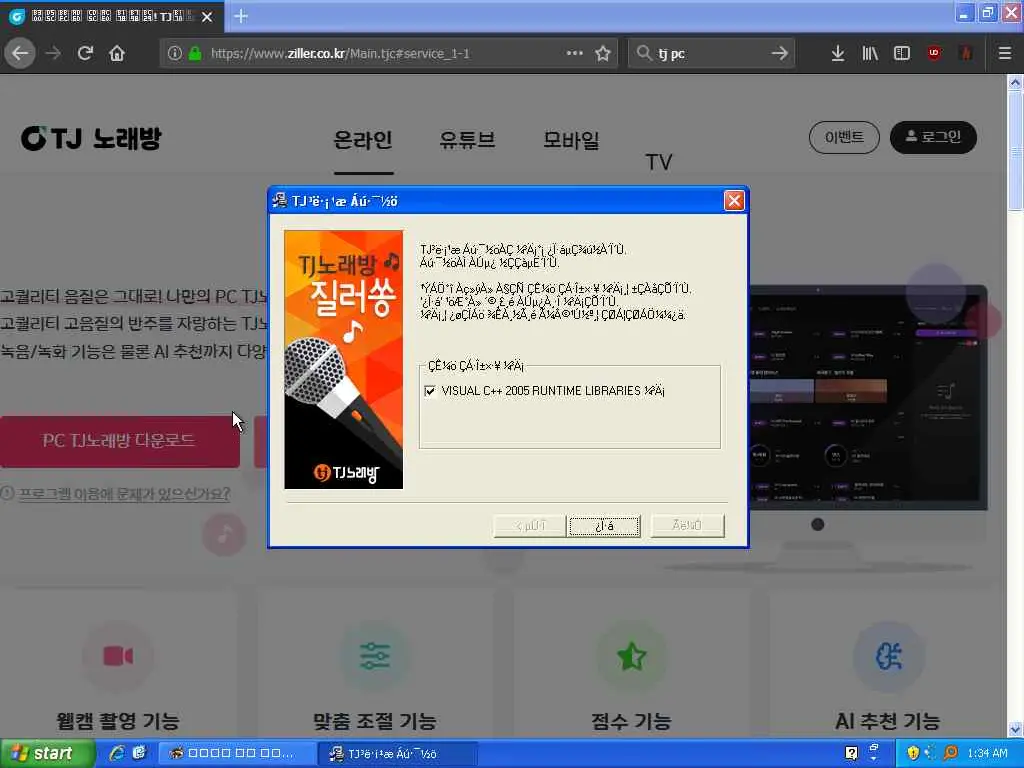Select the 모바일 navigation tab
This screenshot has height=768, width=1024.
click(x=571, y=140)
